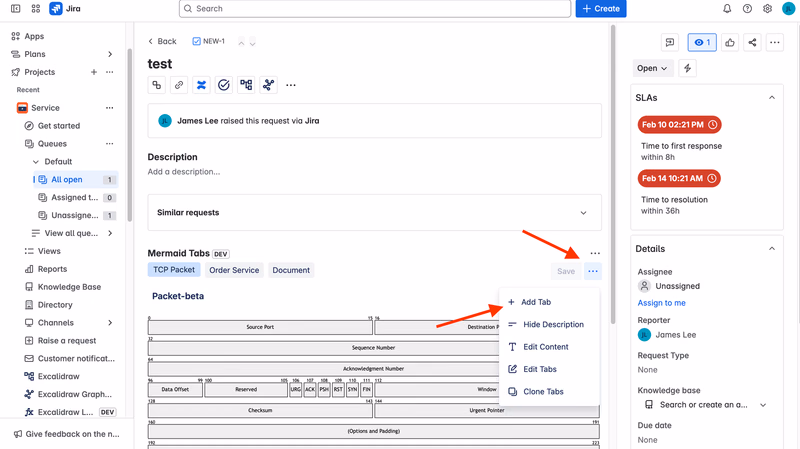This screenshot has height=449, width=800.
Task: Click the thumbs-up vote icon
Action: pos(730,42)
